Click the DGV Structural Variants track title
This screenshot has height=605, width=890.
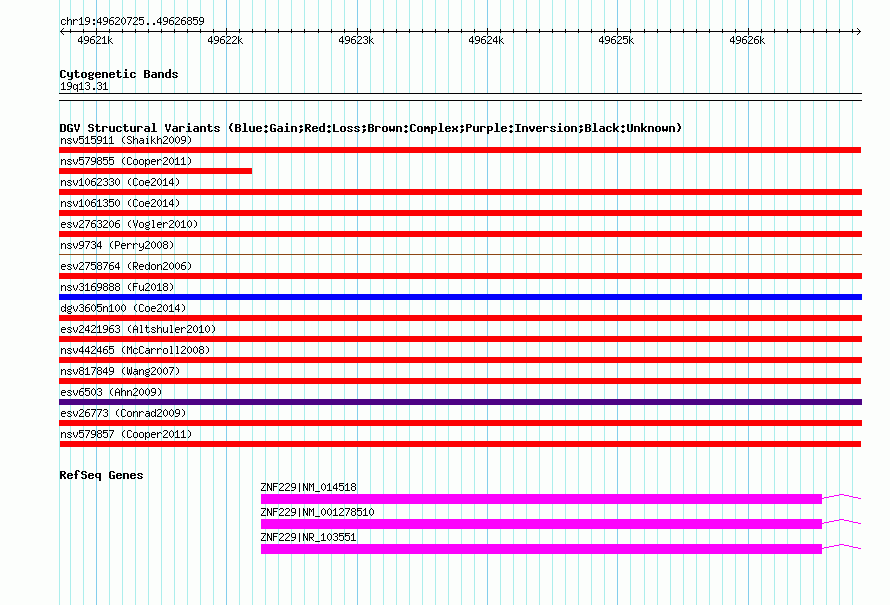point(370,128)
